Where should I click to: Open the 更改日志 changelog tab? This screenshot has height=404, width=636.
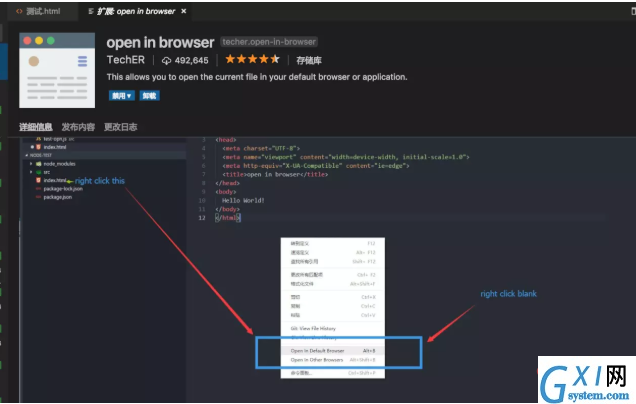[120, 127]
